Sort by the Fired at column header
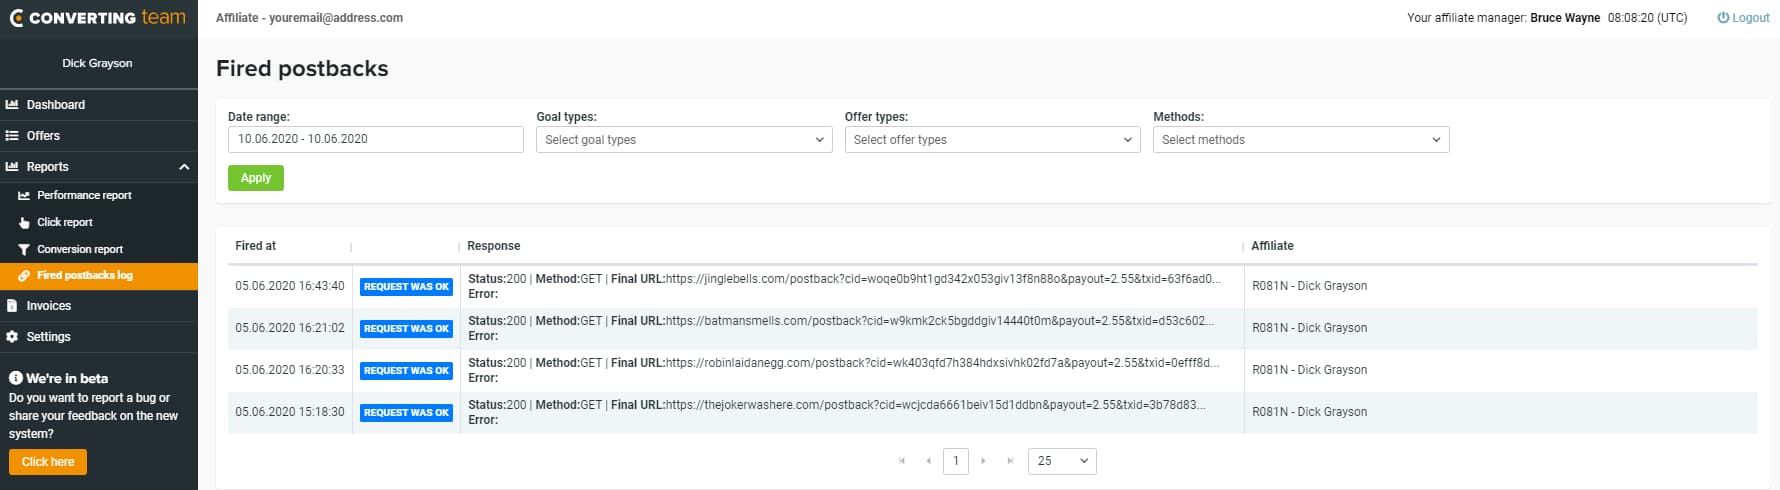 point(256,246)
